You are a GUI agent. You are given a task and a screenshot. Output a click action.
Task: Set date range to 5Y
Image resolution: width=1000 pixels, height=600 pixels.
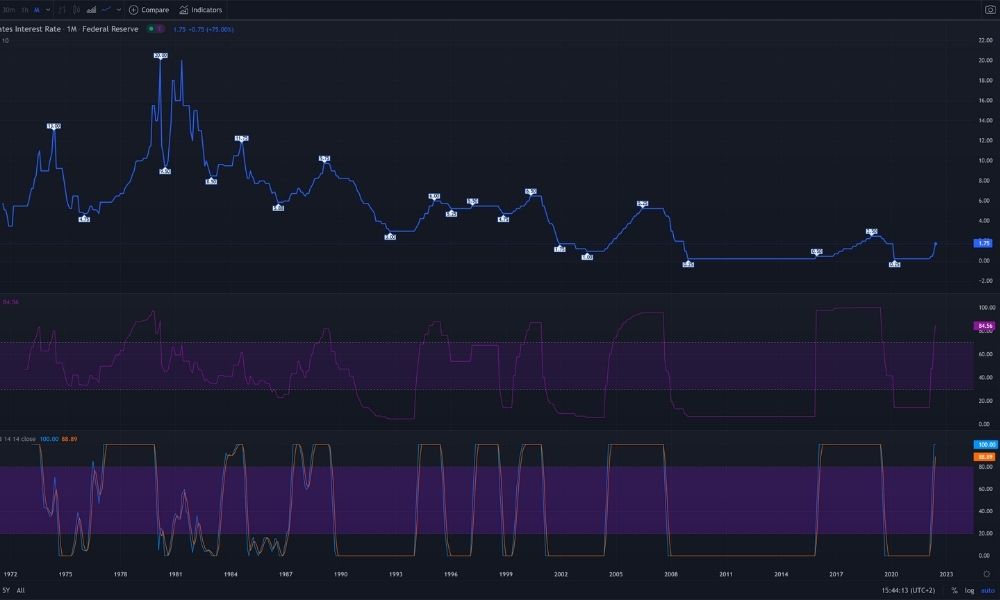6,591
